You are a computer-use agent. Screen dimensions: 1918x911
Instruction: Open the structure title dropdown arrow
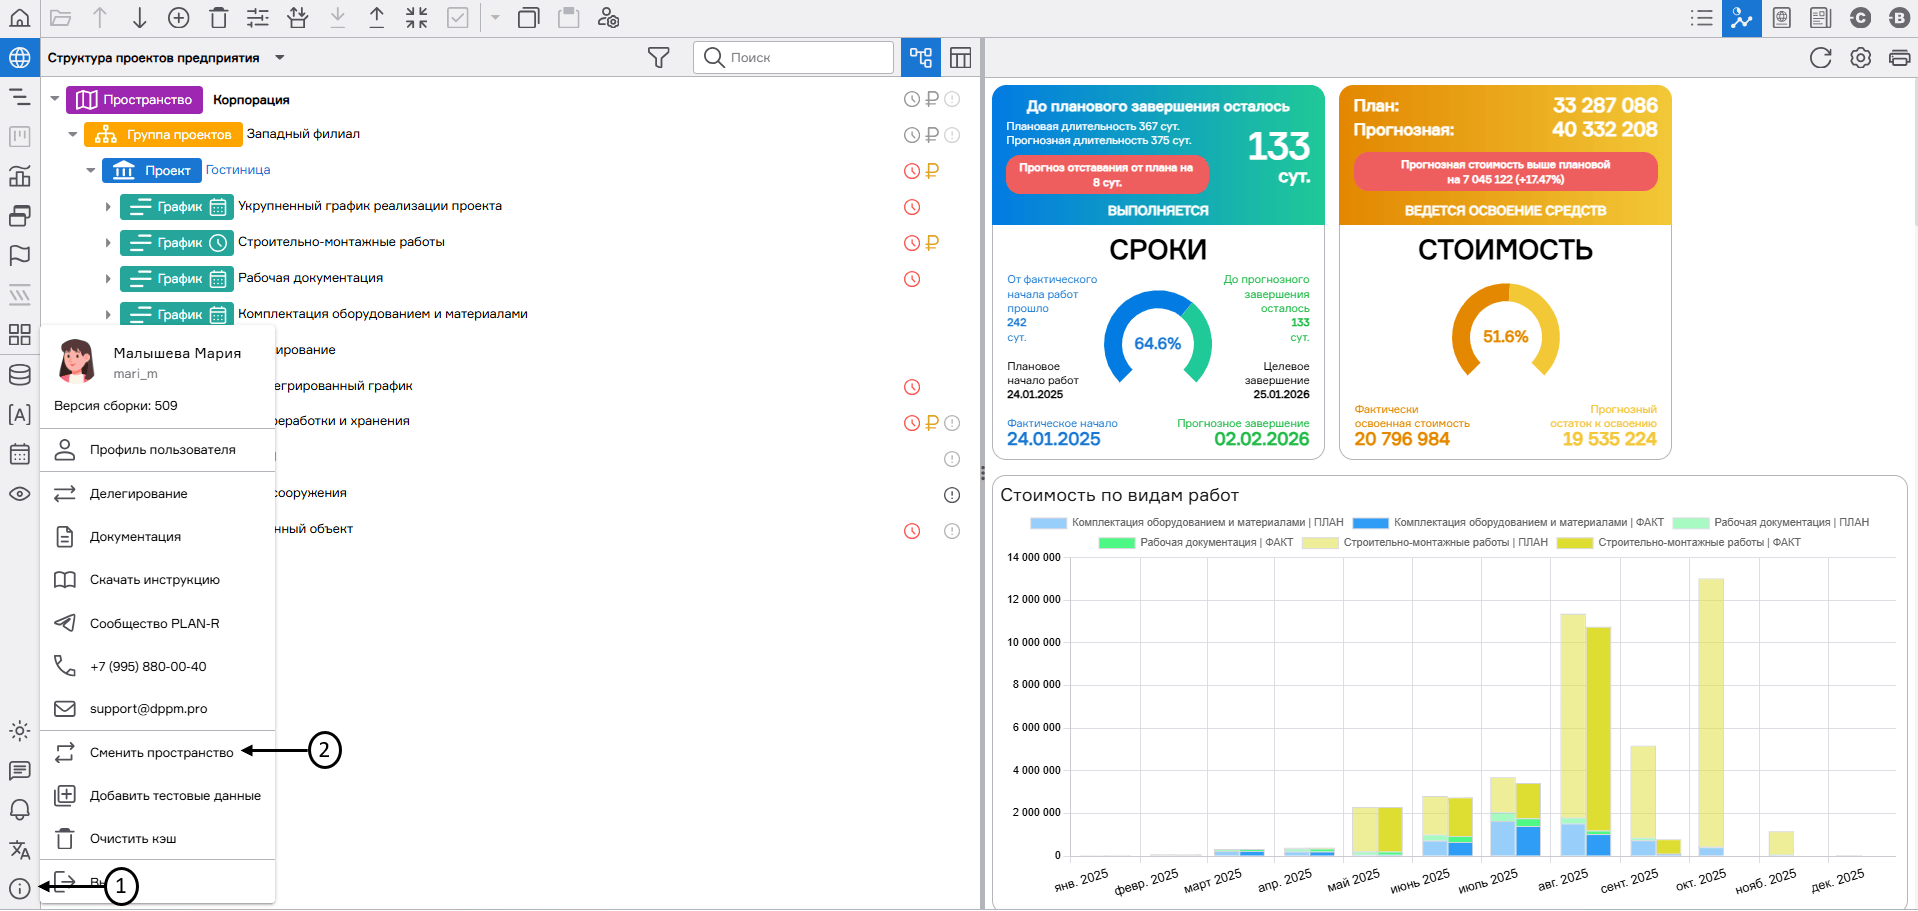click(x=280, y=58)
